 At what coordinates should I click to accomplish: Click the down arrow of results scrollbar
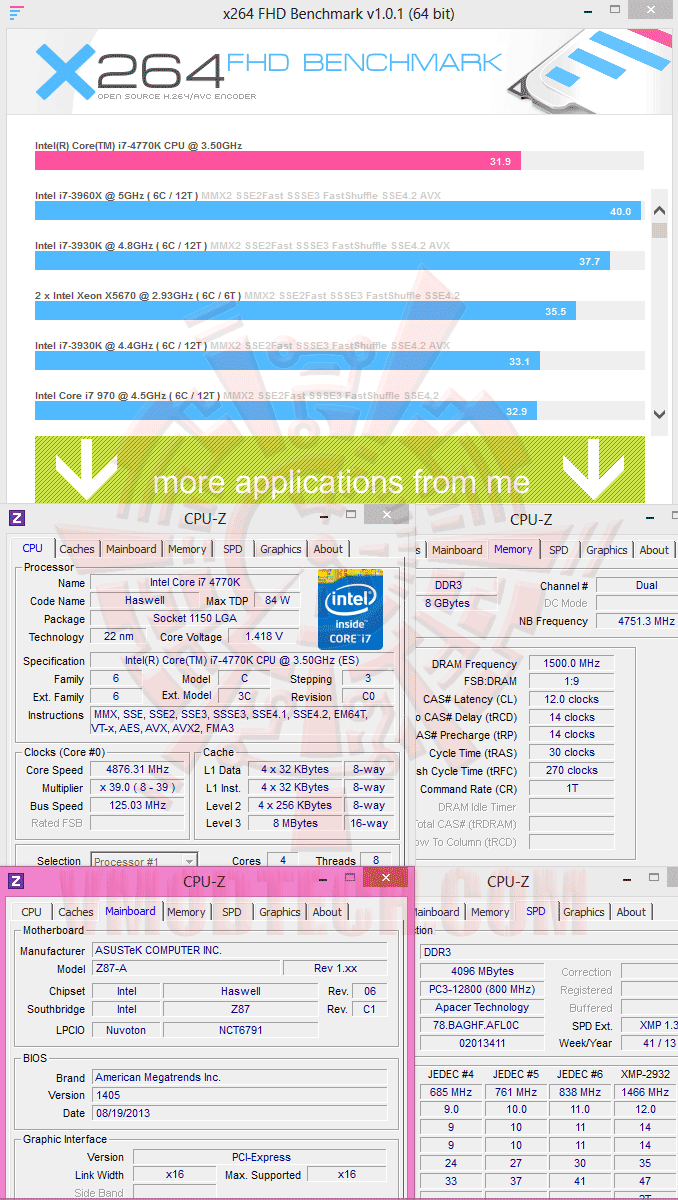[659, 414]
